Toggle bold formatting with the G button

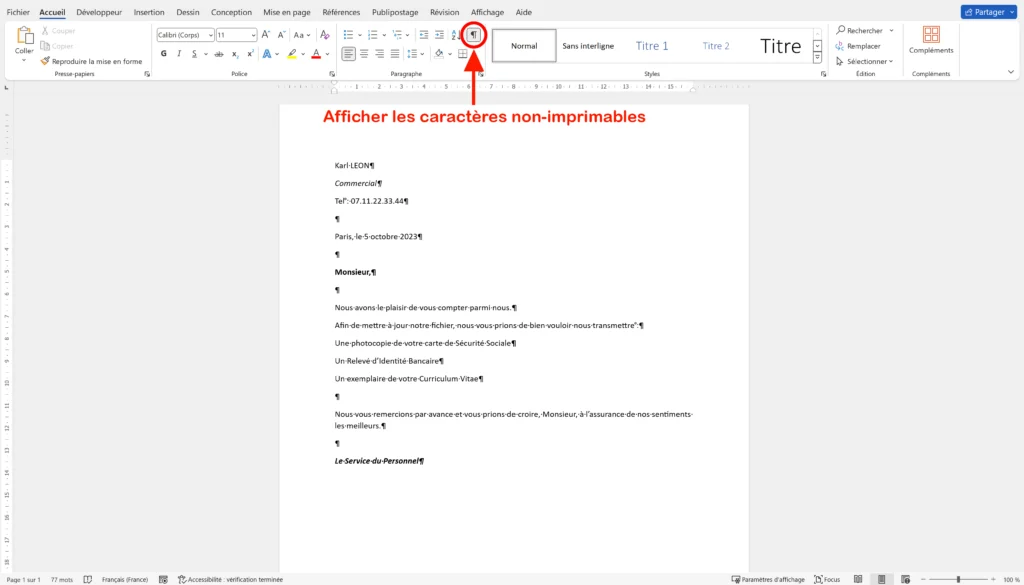(x=163, y=53)
